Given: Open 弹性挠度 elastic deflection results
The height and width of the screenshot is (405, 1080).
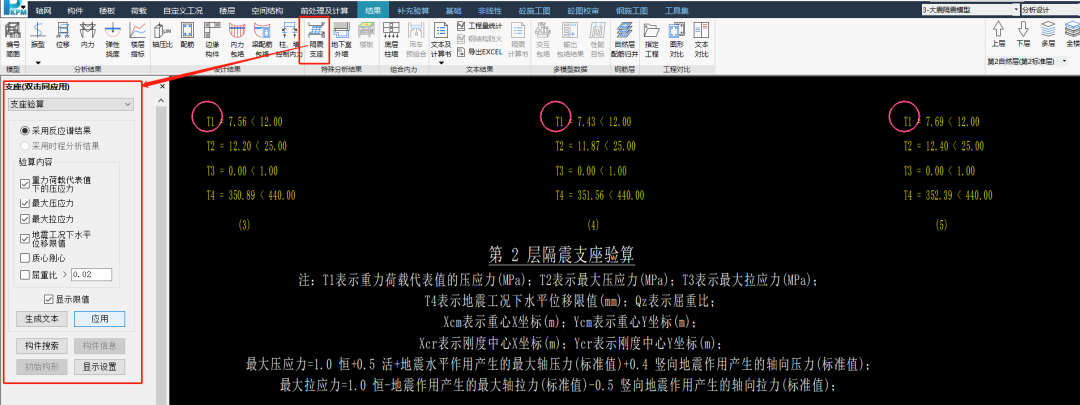Looking at the screenshot, I should 112,38.
